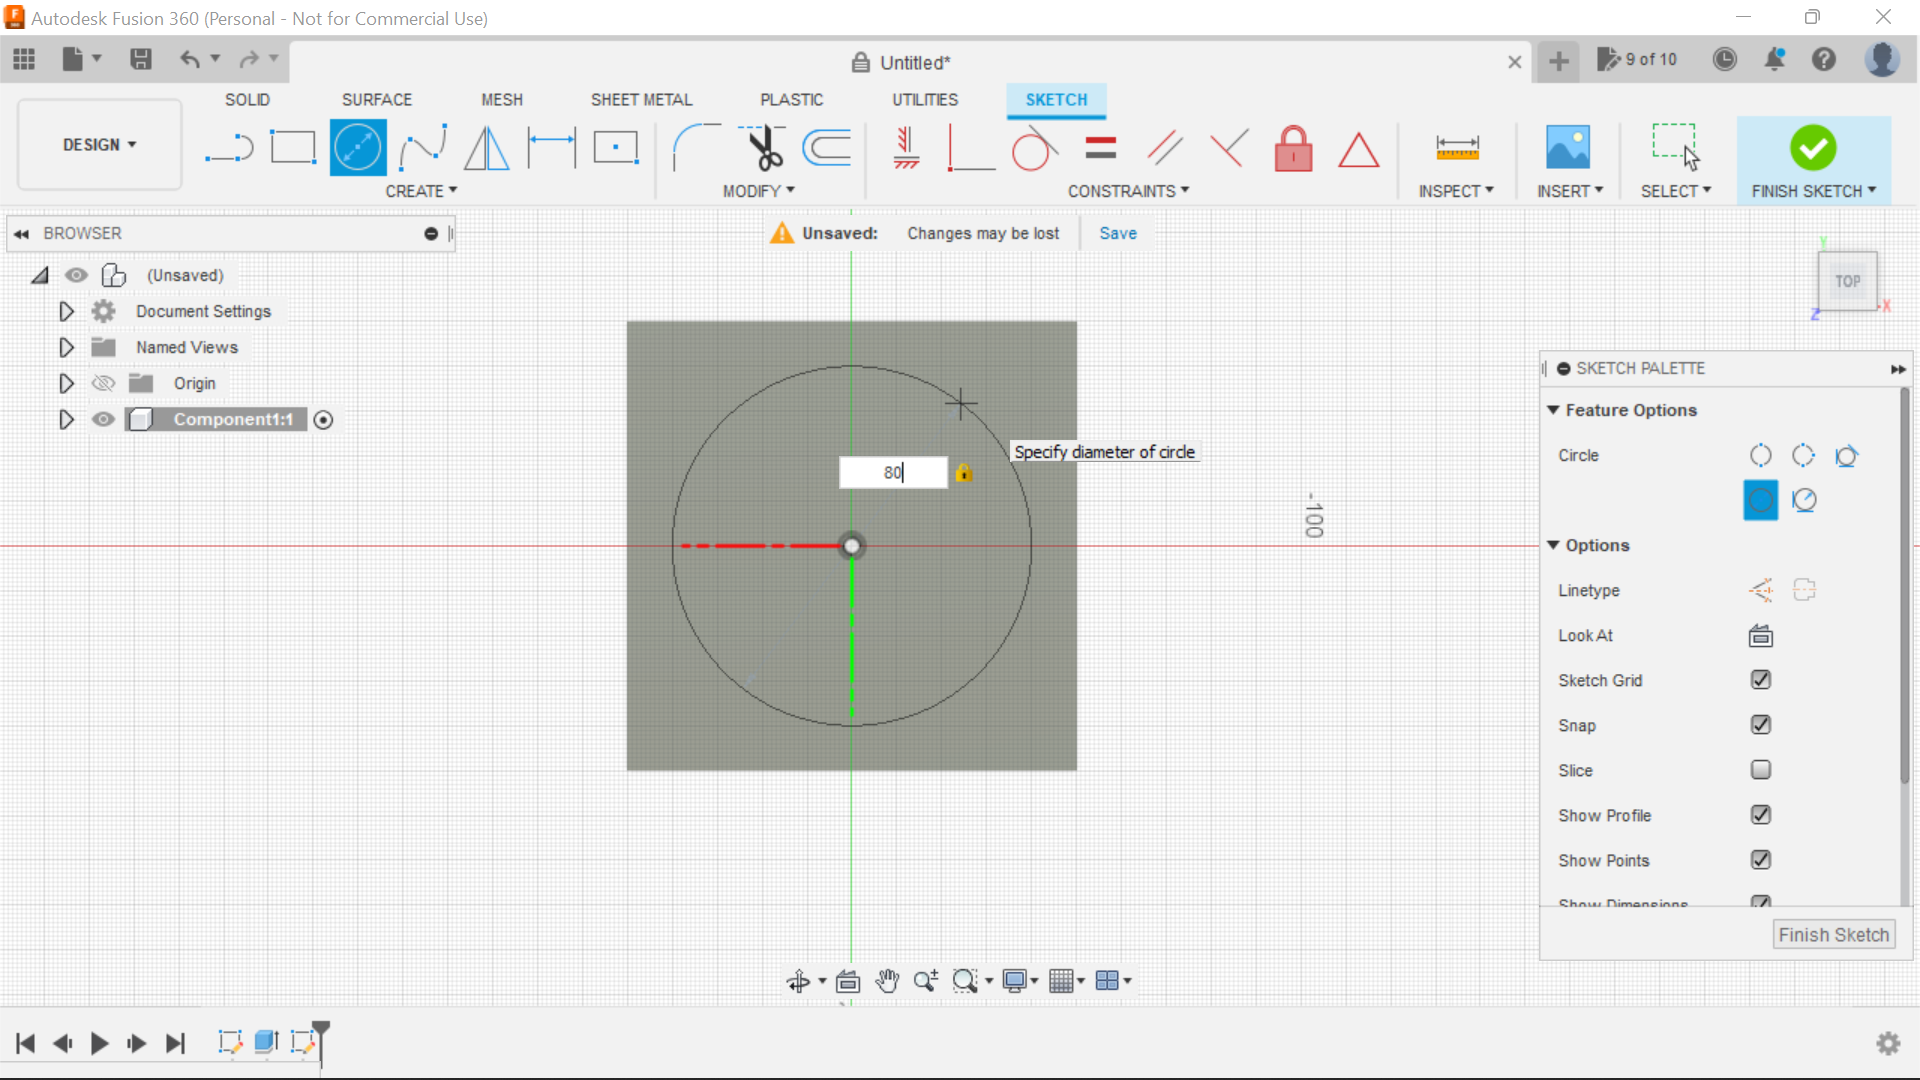
Task: Apply Equal constraint icon
Action: tap(1100, 148)
